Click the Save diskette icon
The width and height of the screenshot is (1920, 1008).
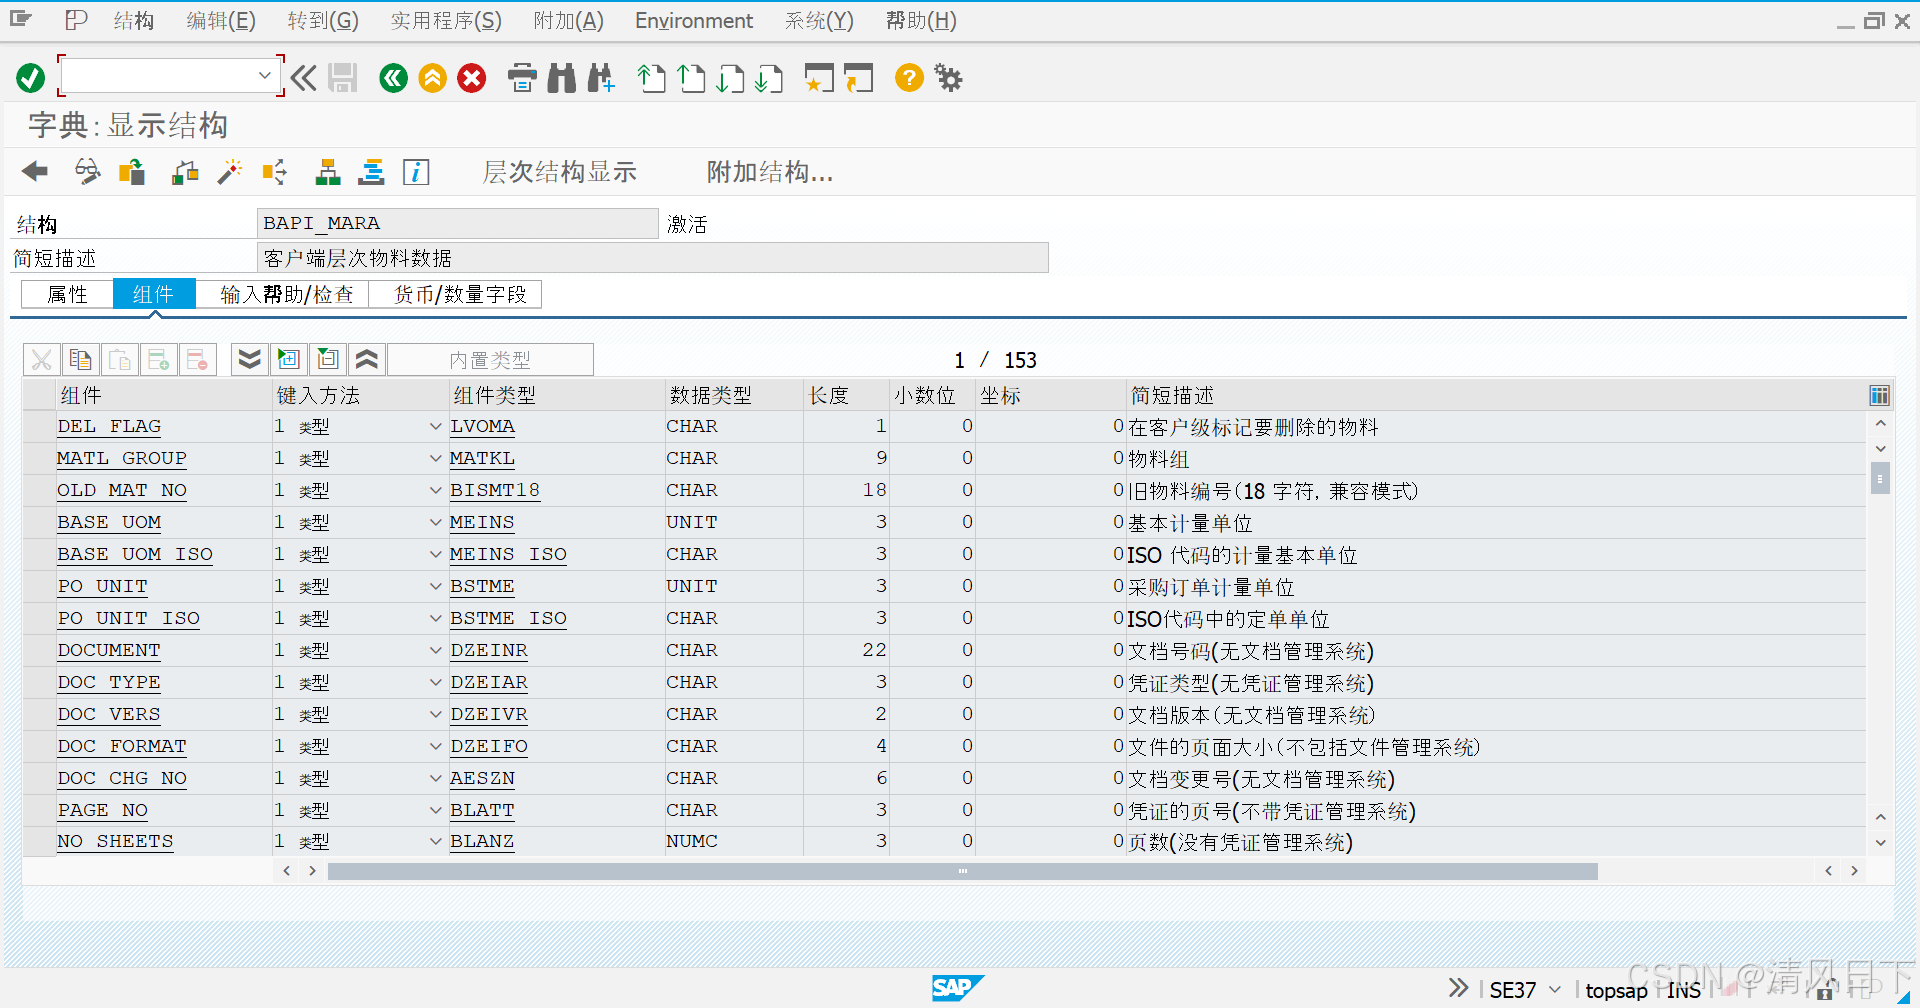(x=343, y=78)
